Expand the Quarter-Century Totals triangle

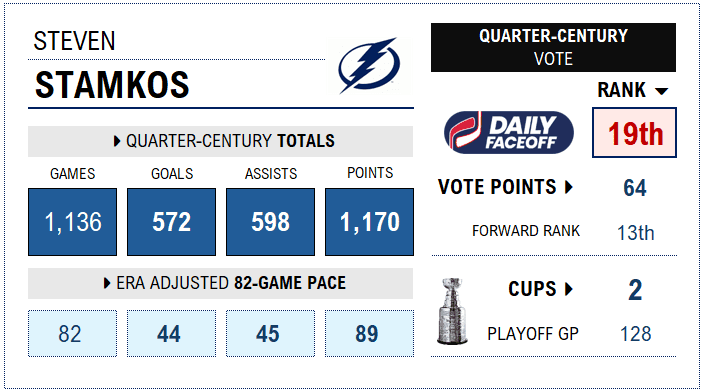tap(117, 141)
